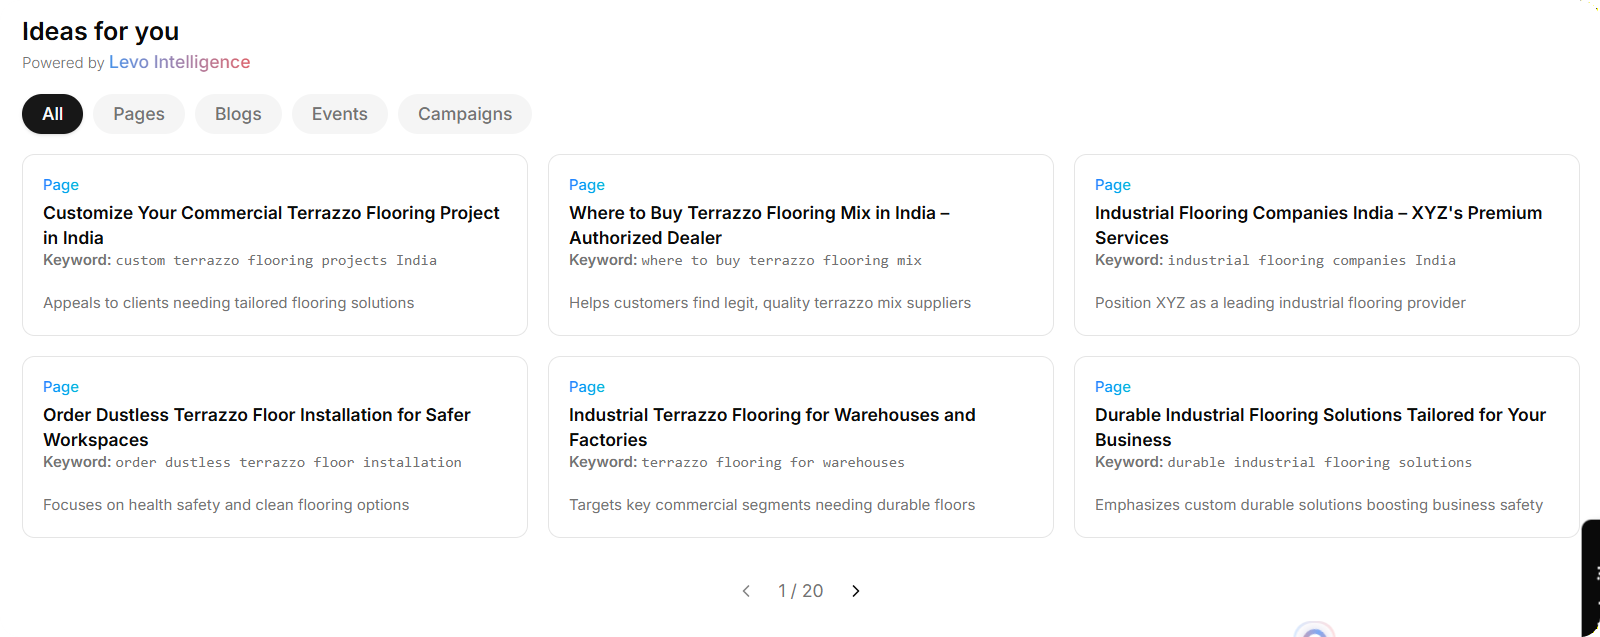Open 'Customize Your Commercial Terrazzo Flooring Project' idea
This screenshot has width=1600, height=637.
pyautogui.click(x=271, y=225)
